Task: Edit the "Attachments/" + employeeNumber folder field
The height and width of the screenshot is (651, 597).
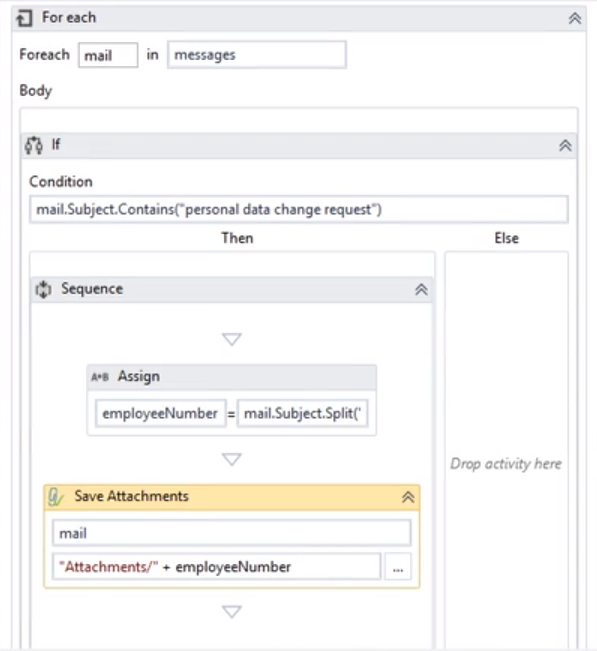Action: click(216, 567)
